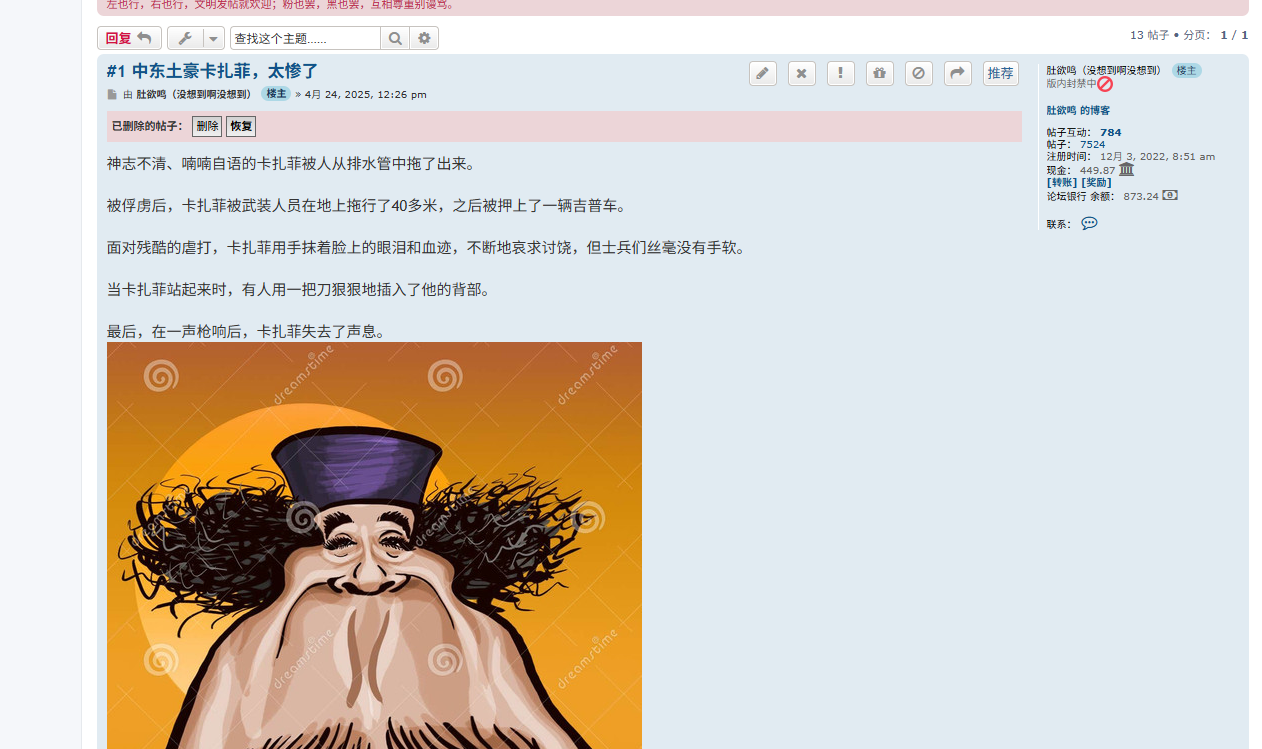Click the 恢复 restore button
This screenshot has width=1262, height=749.
tap(241, 126)
